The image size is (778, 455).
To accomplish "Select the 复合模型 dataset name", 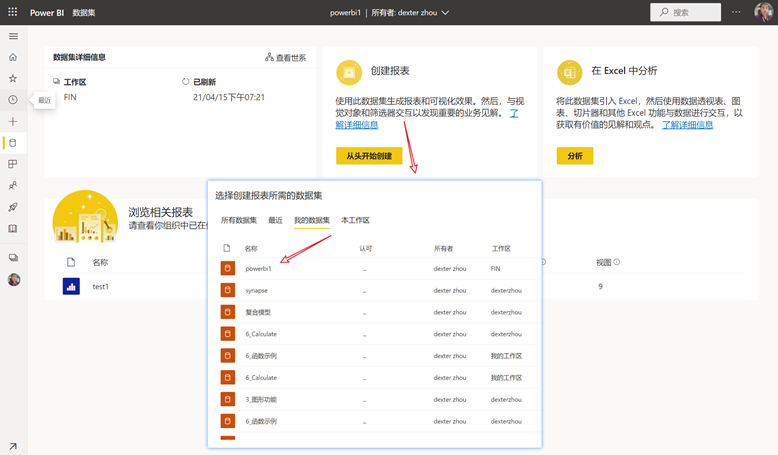I will point(258,312).
